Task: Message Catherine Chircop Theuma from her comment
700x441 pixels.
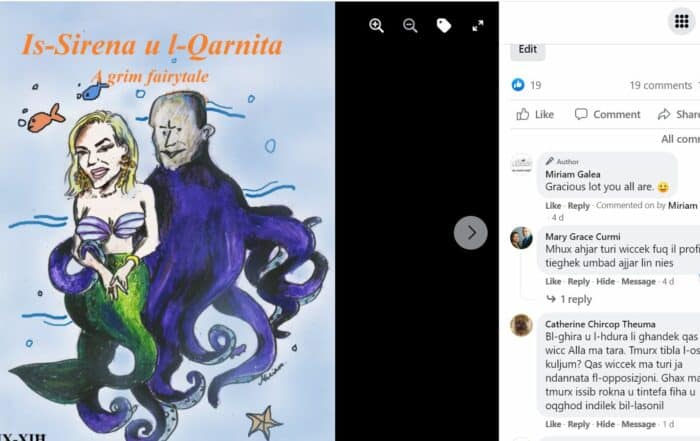Action: point(638,424)
